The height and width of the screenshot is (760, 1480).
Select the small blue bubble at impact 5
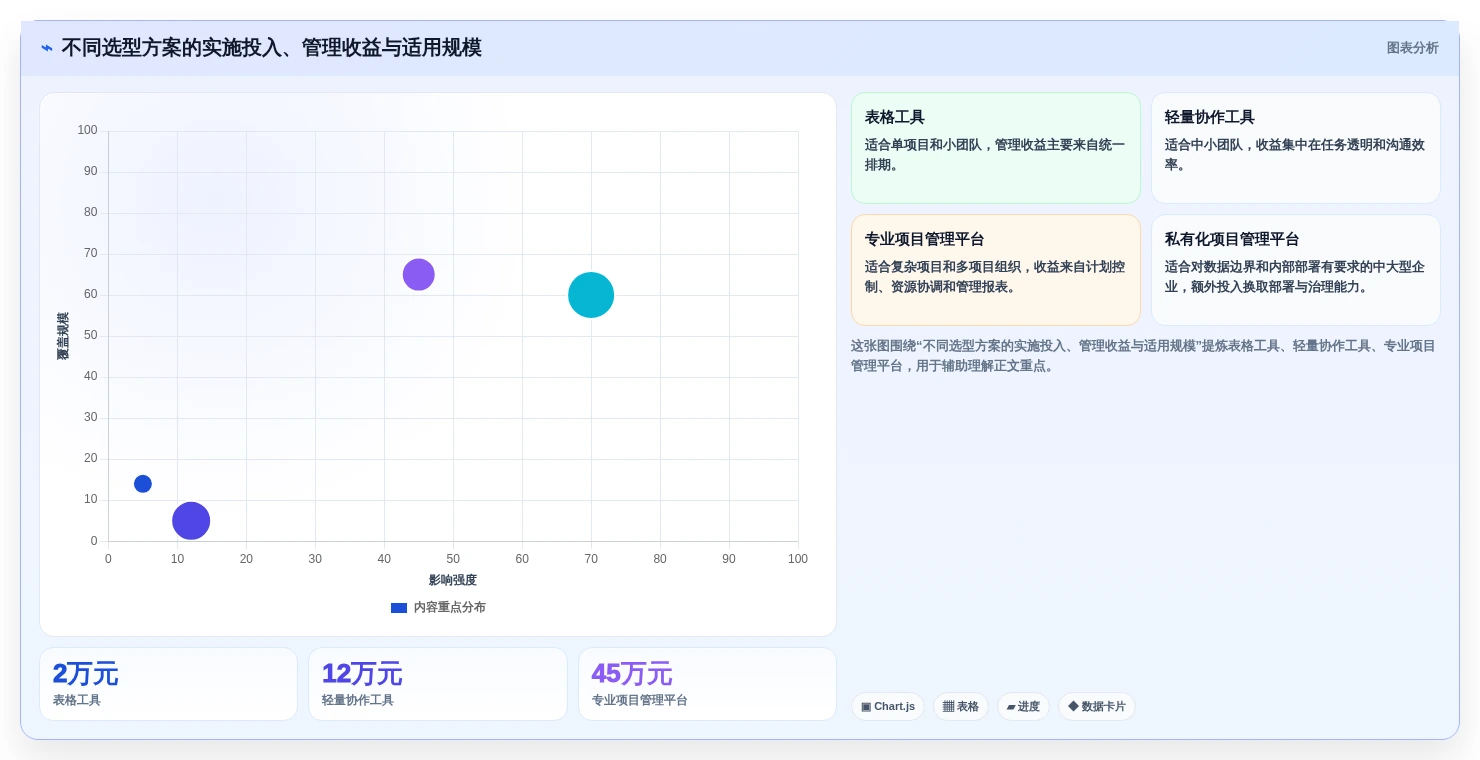pyautogui.click(x=143, y=484)
